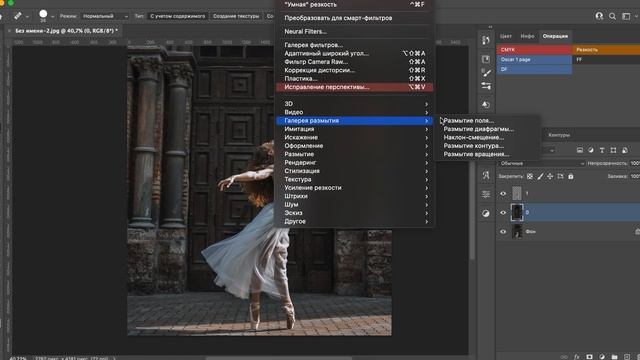The width and height of the screenshot is (640, 360).
Task: Click link layers chain icon
Action: [x=564, y=357]
